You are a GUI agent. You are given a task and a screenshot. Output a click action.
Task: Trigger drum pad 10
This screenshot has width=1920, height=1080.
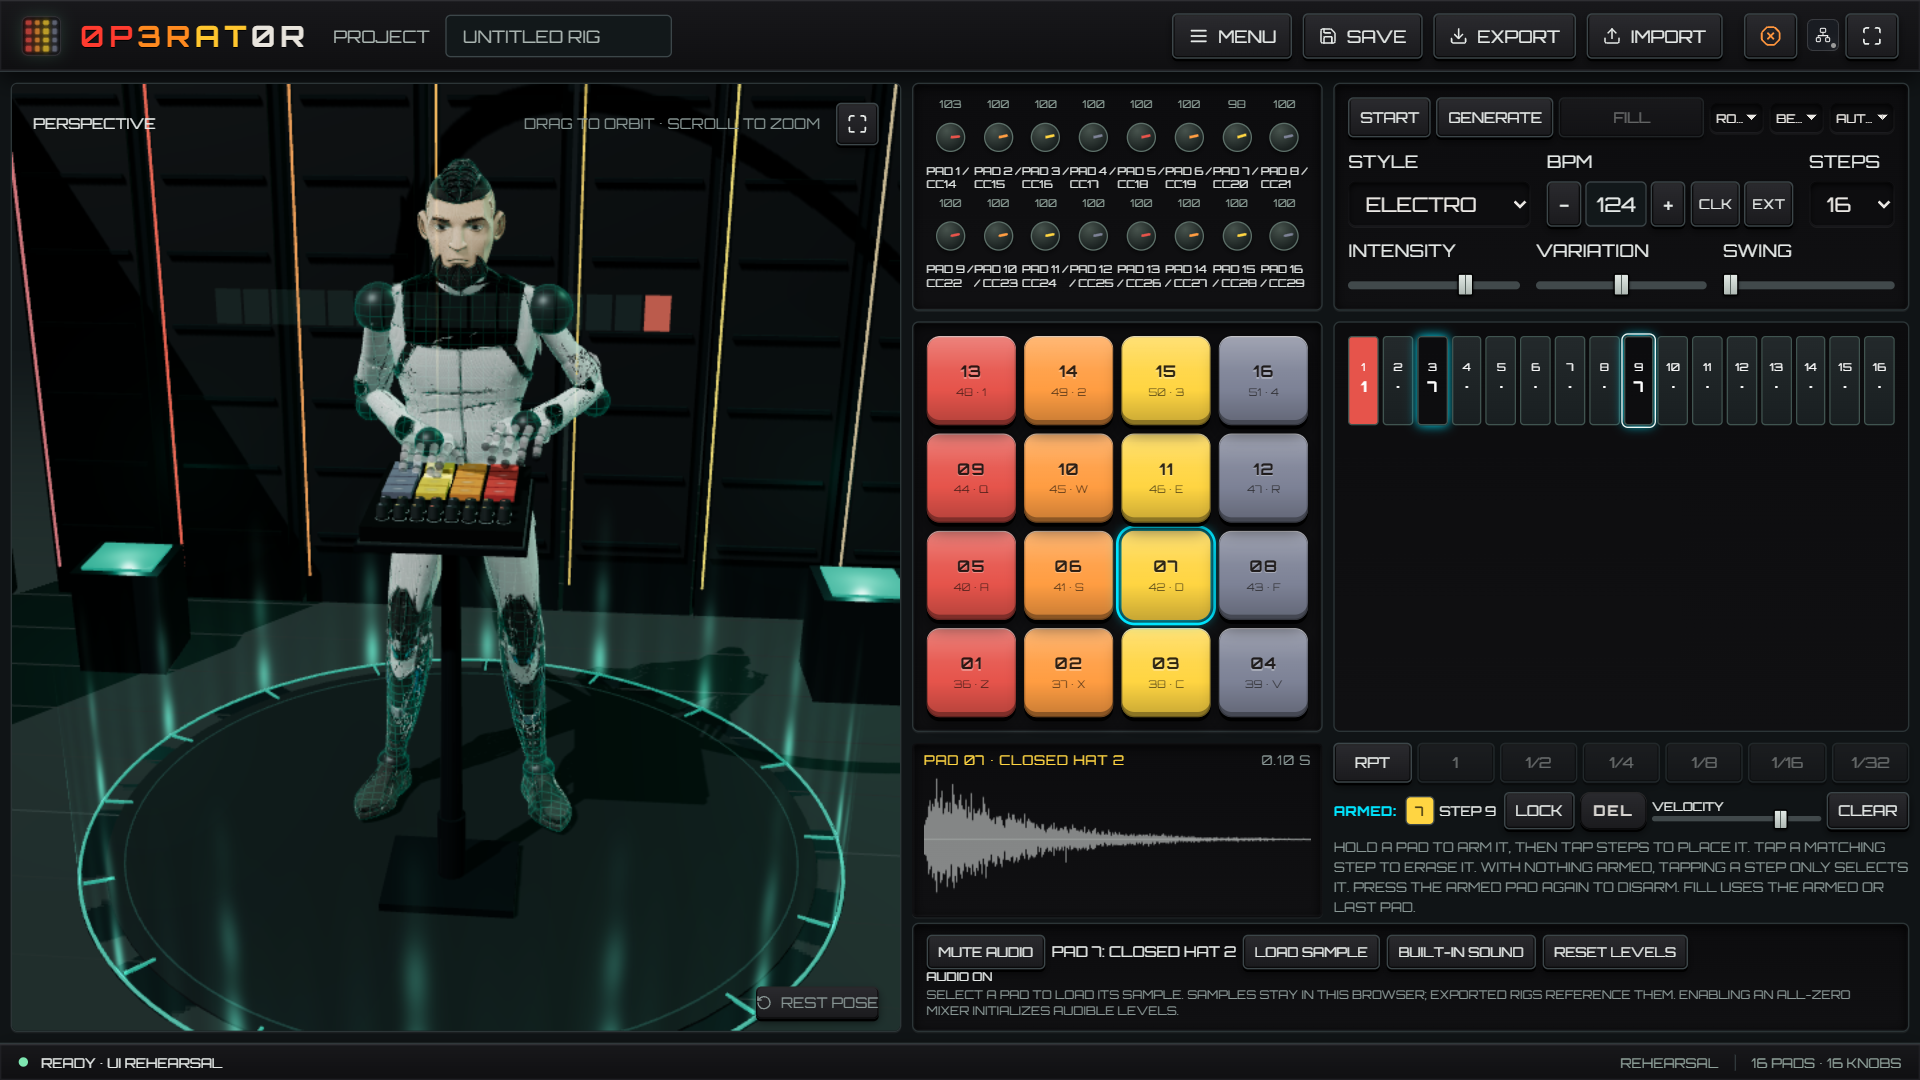1068,477
